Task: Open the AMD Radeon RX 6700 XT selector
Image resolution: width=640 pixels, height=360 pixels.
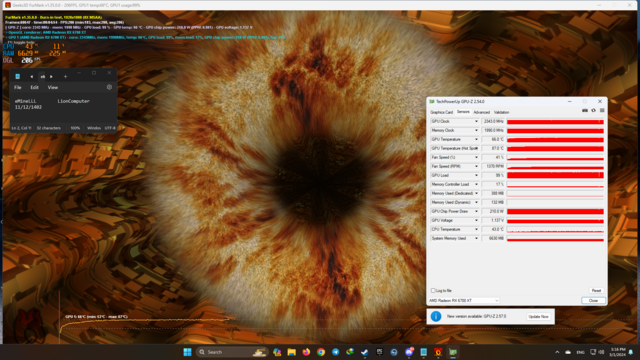Action: point(464,300)
